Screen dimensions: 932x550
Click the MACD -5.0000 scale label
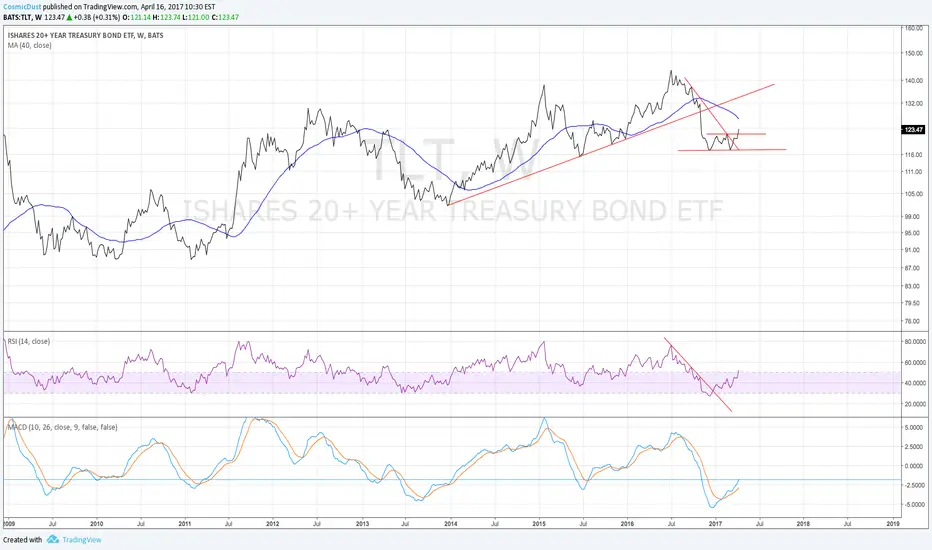914,505
